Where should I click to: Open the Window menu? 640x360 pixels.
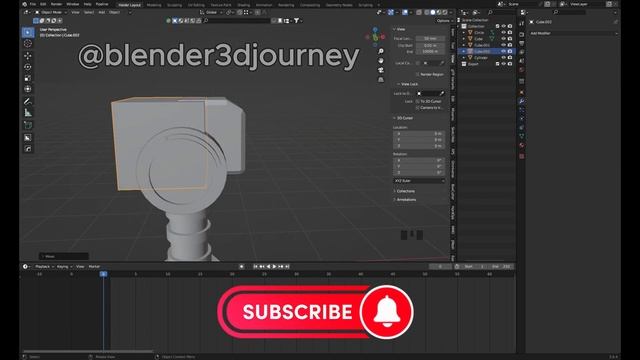pyautogui.click(x=73, y=4)
